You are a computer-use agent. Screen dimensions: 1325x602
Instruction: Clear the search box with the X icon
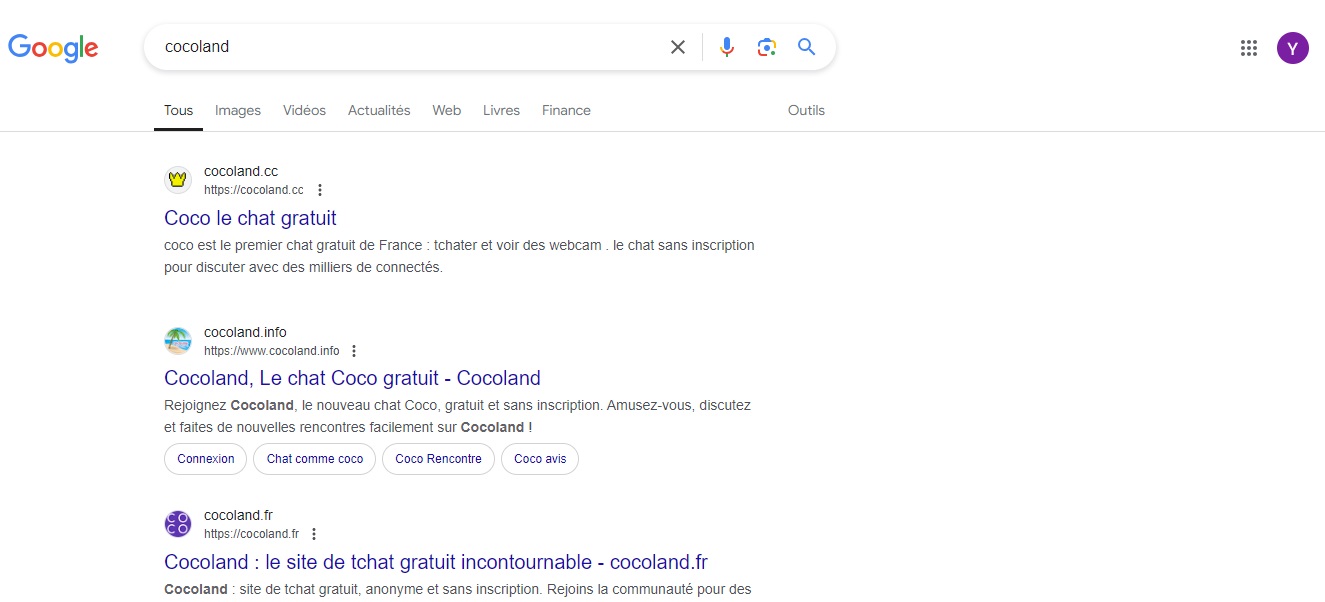[x=678, y=47]
